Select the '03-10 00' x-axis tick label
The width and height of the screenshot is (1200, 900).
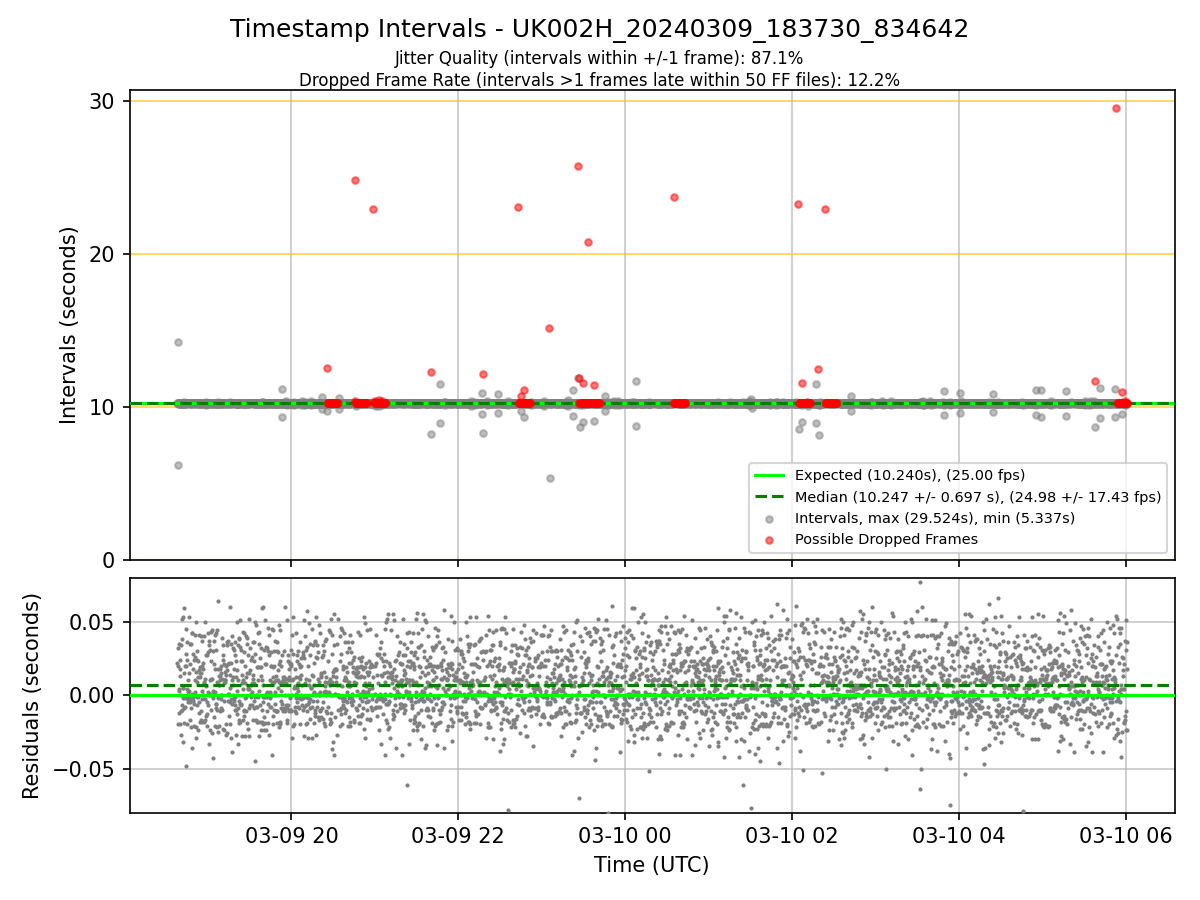coord(625,835)
